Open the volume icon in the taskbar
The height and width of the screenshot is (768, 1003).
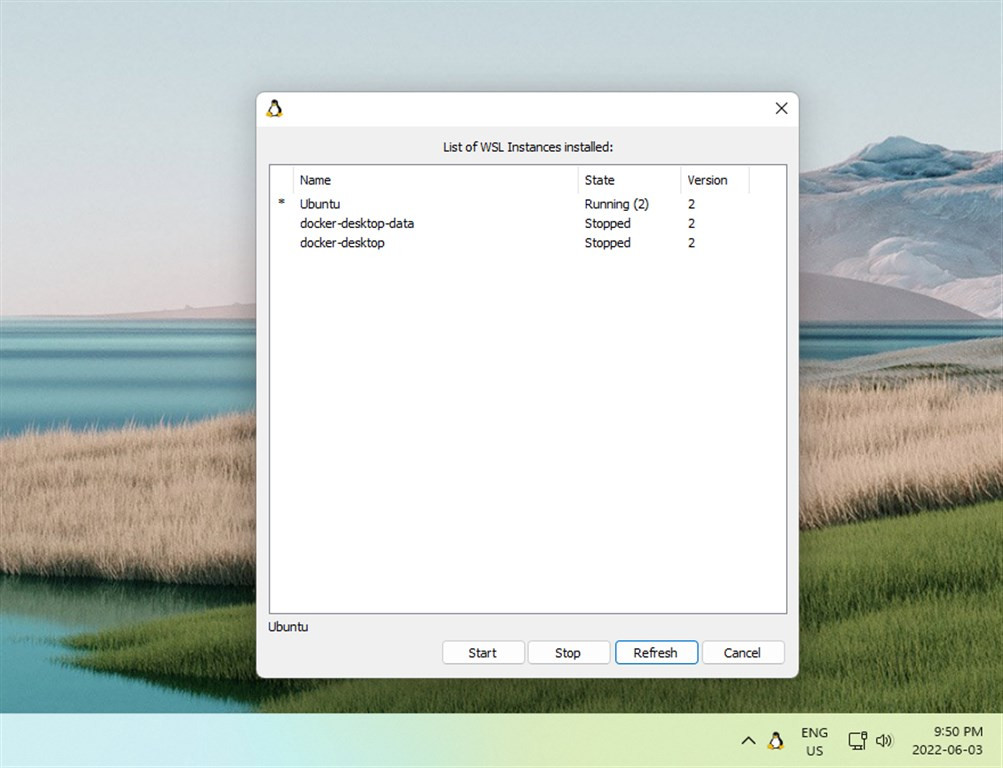[884, 741]
